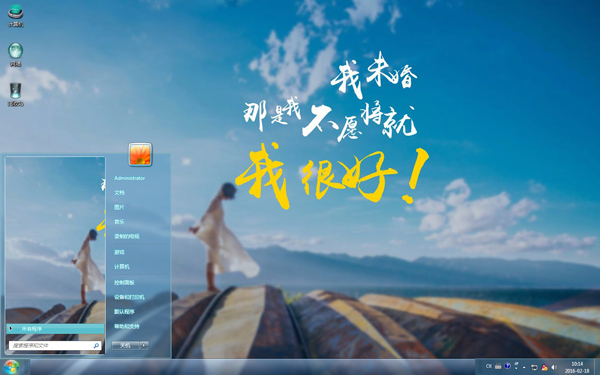The height and width of the screenshot is (375, 600).
Task: Open 设备和打印机 in the Start menu
Action: (x=129, y=297)
